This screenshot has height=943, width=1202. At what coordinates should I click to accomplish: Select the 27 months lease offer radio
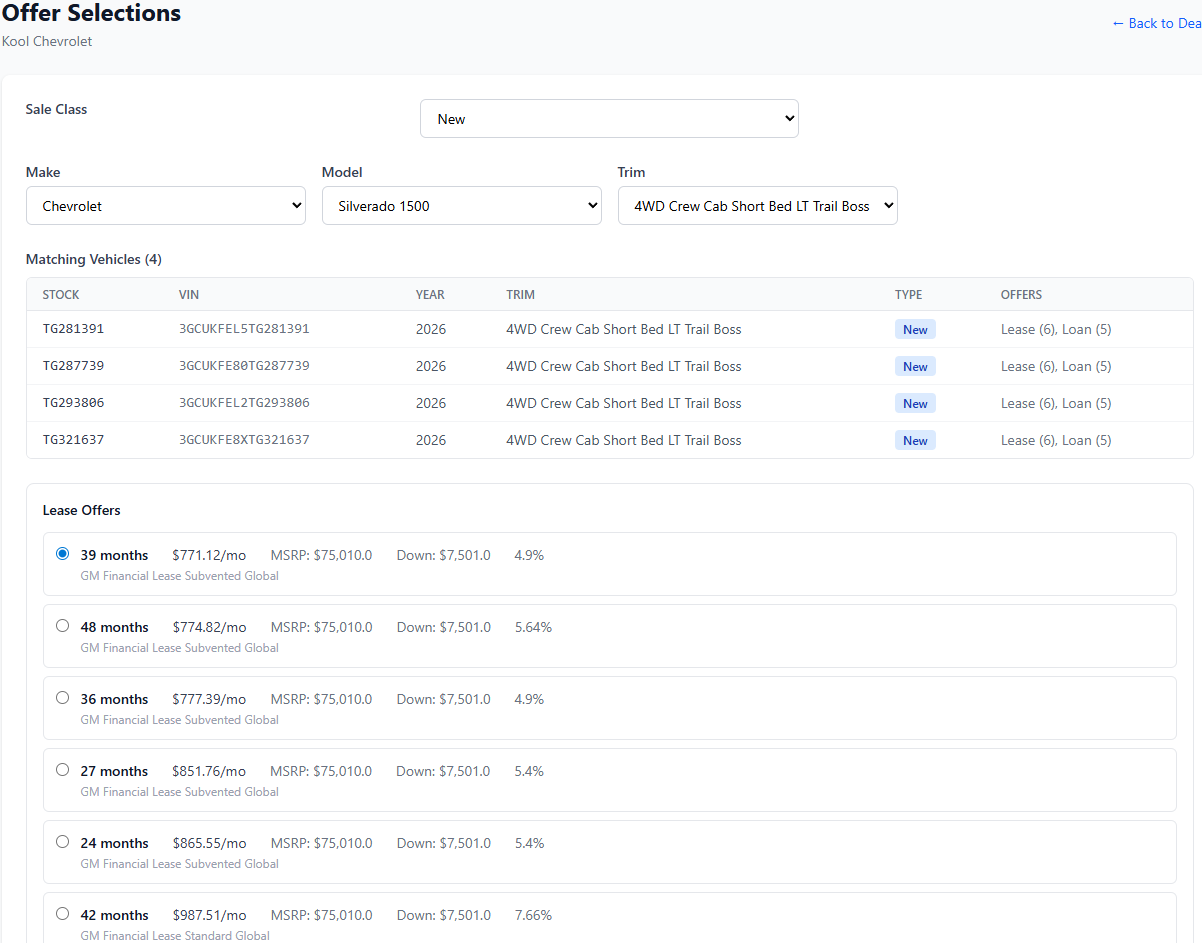point(63,770)
